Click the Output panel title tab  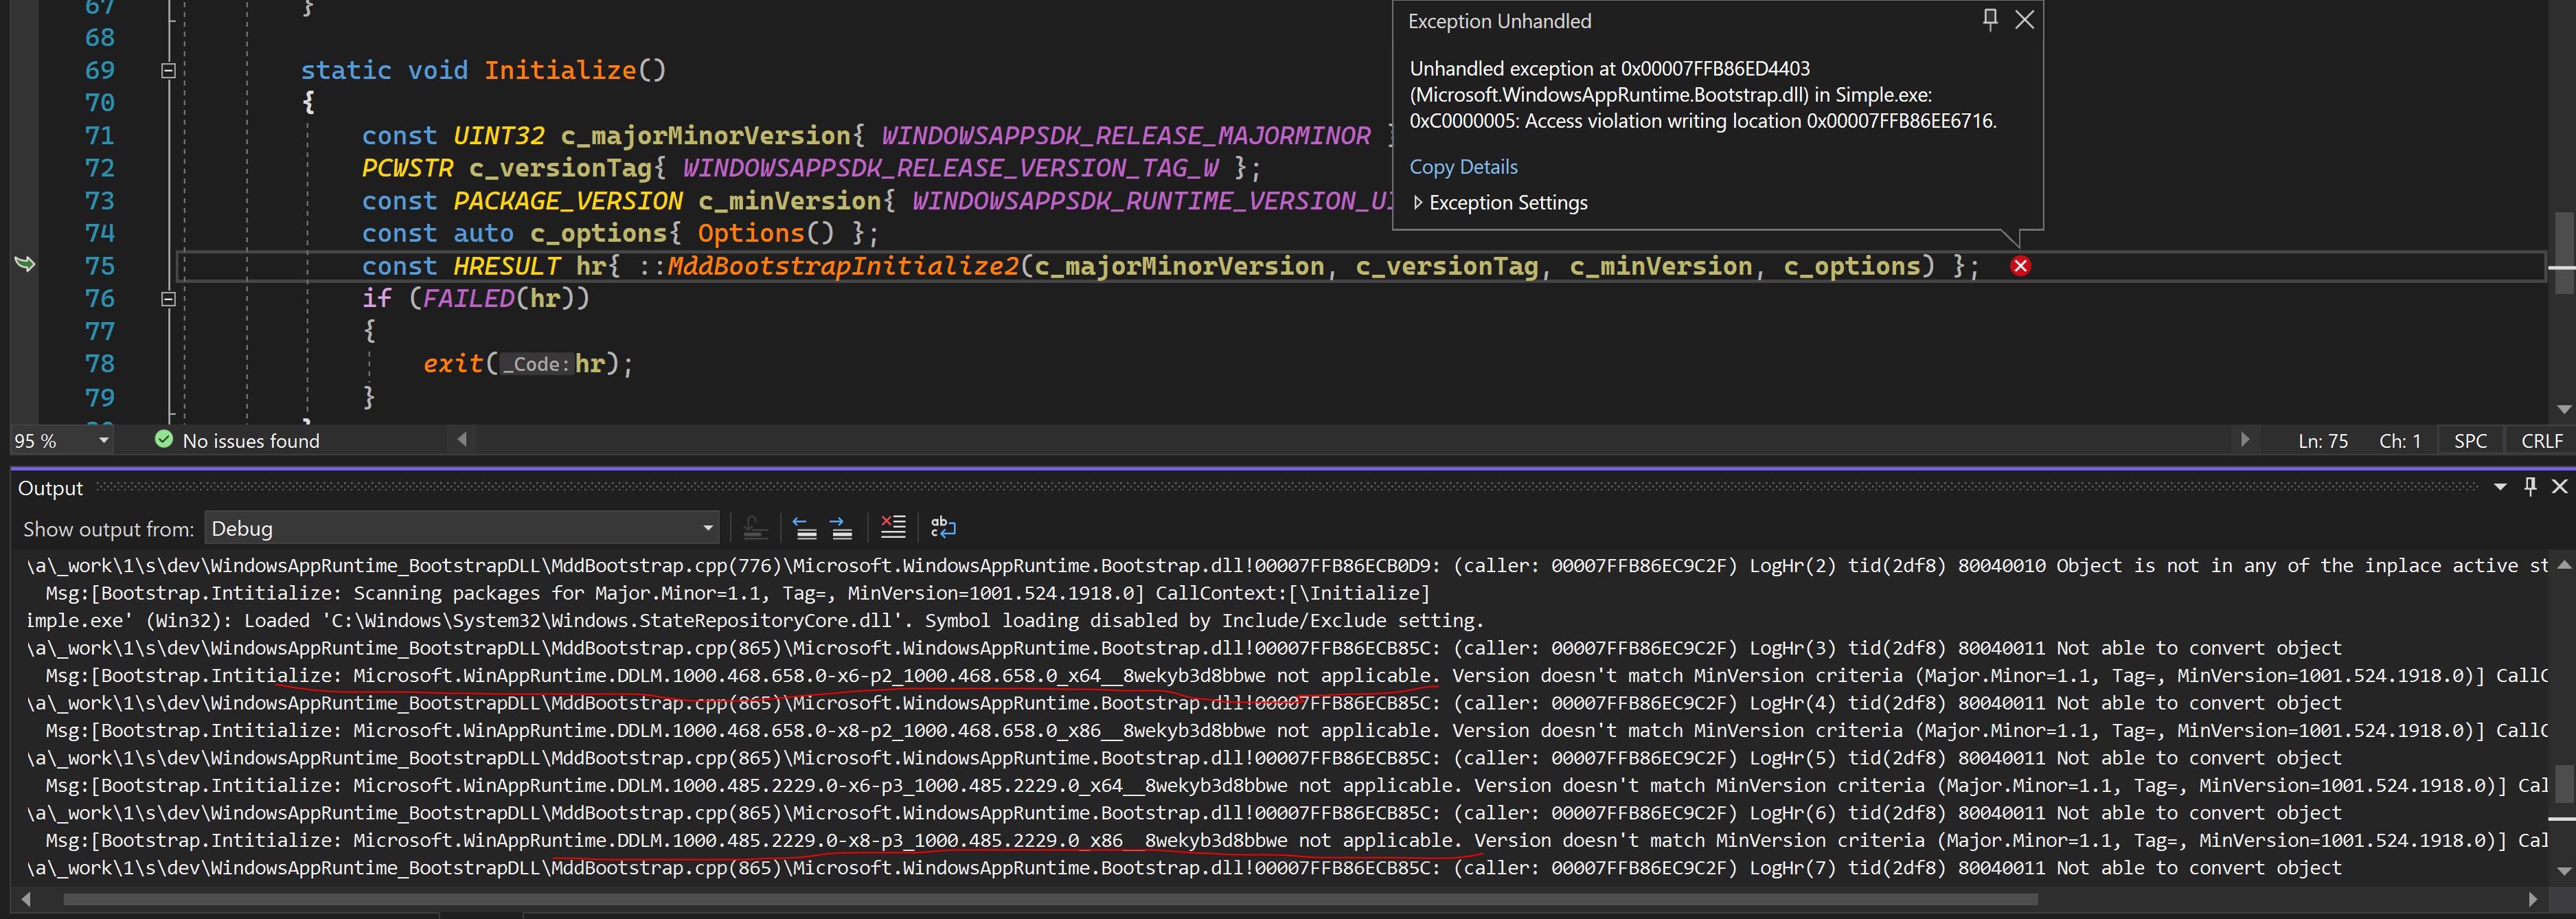[x=50, y=488]
